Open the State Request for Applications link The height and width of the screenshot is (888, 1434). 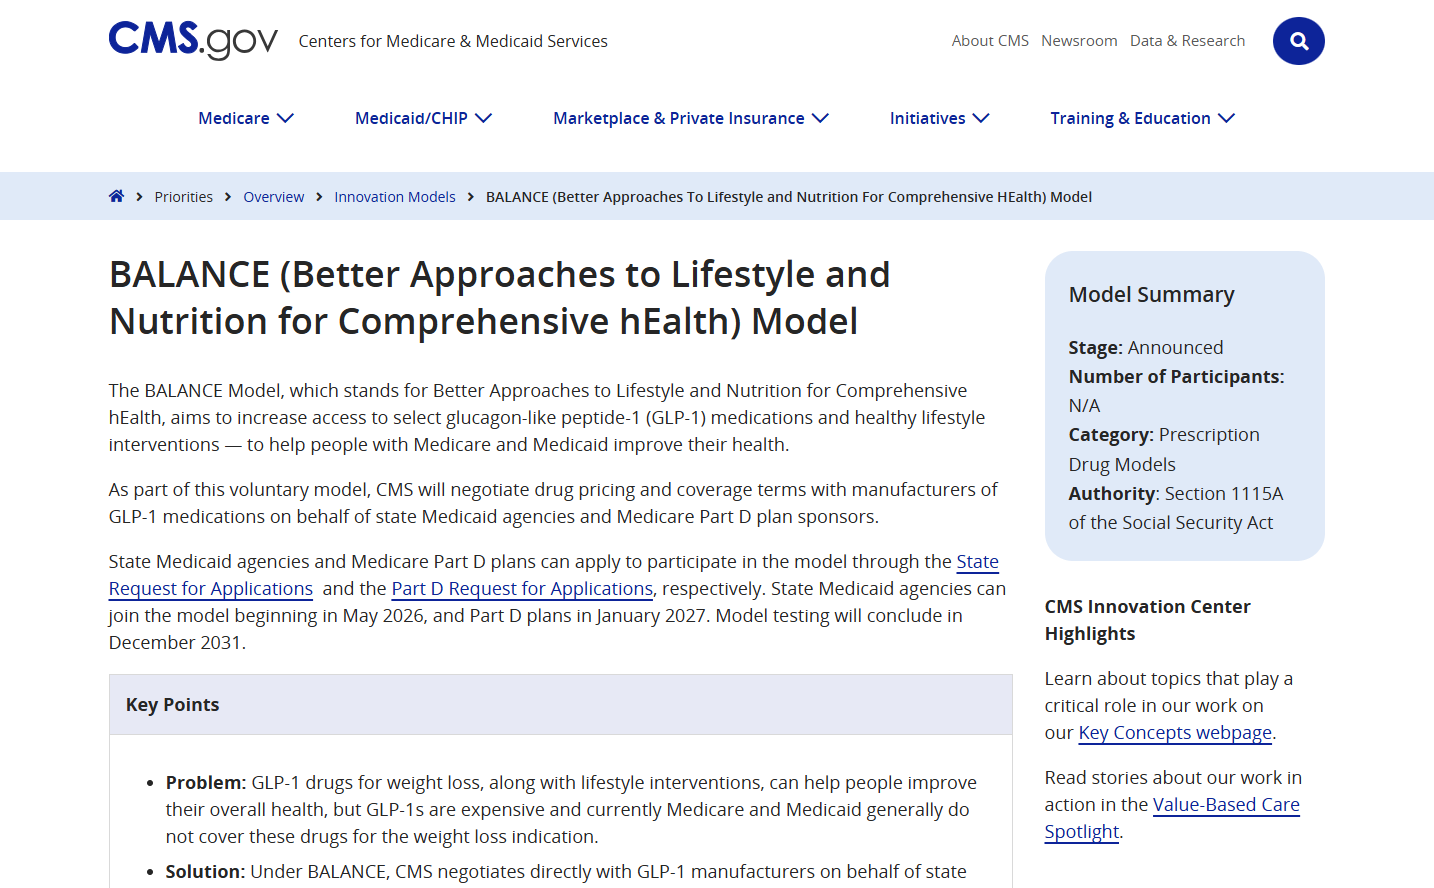tap(211, 589)
